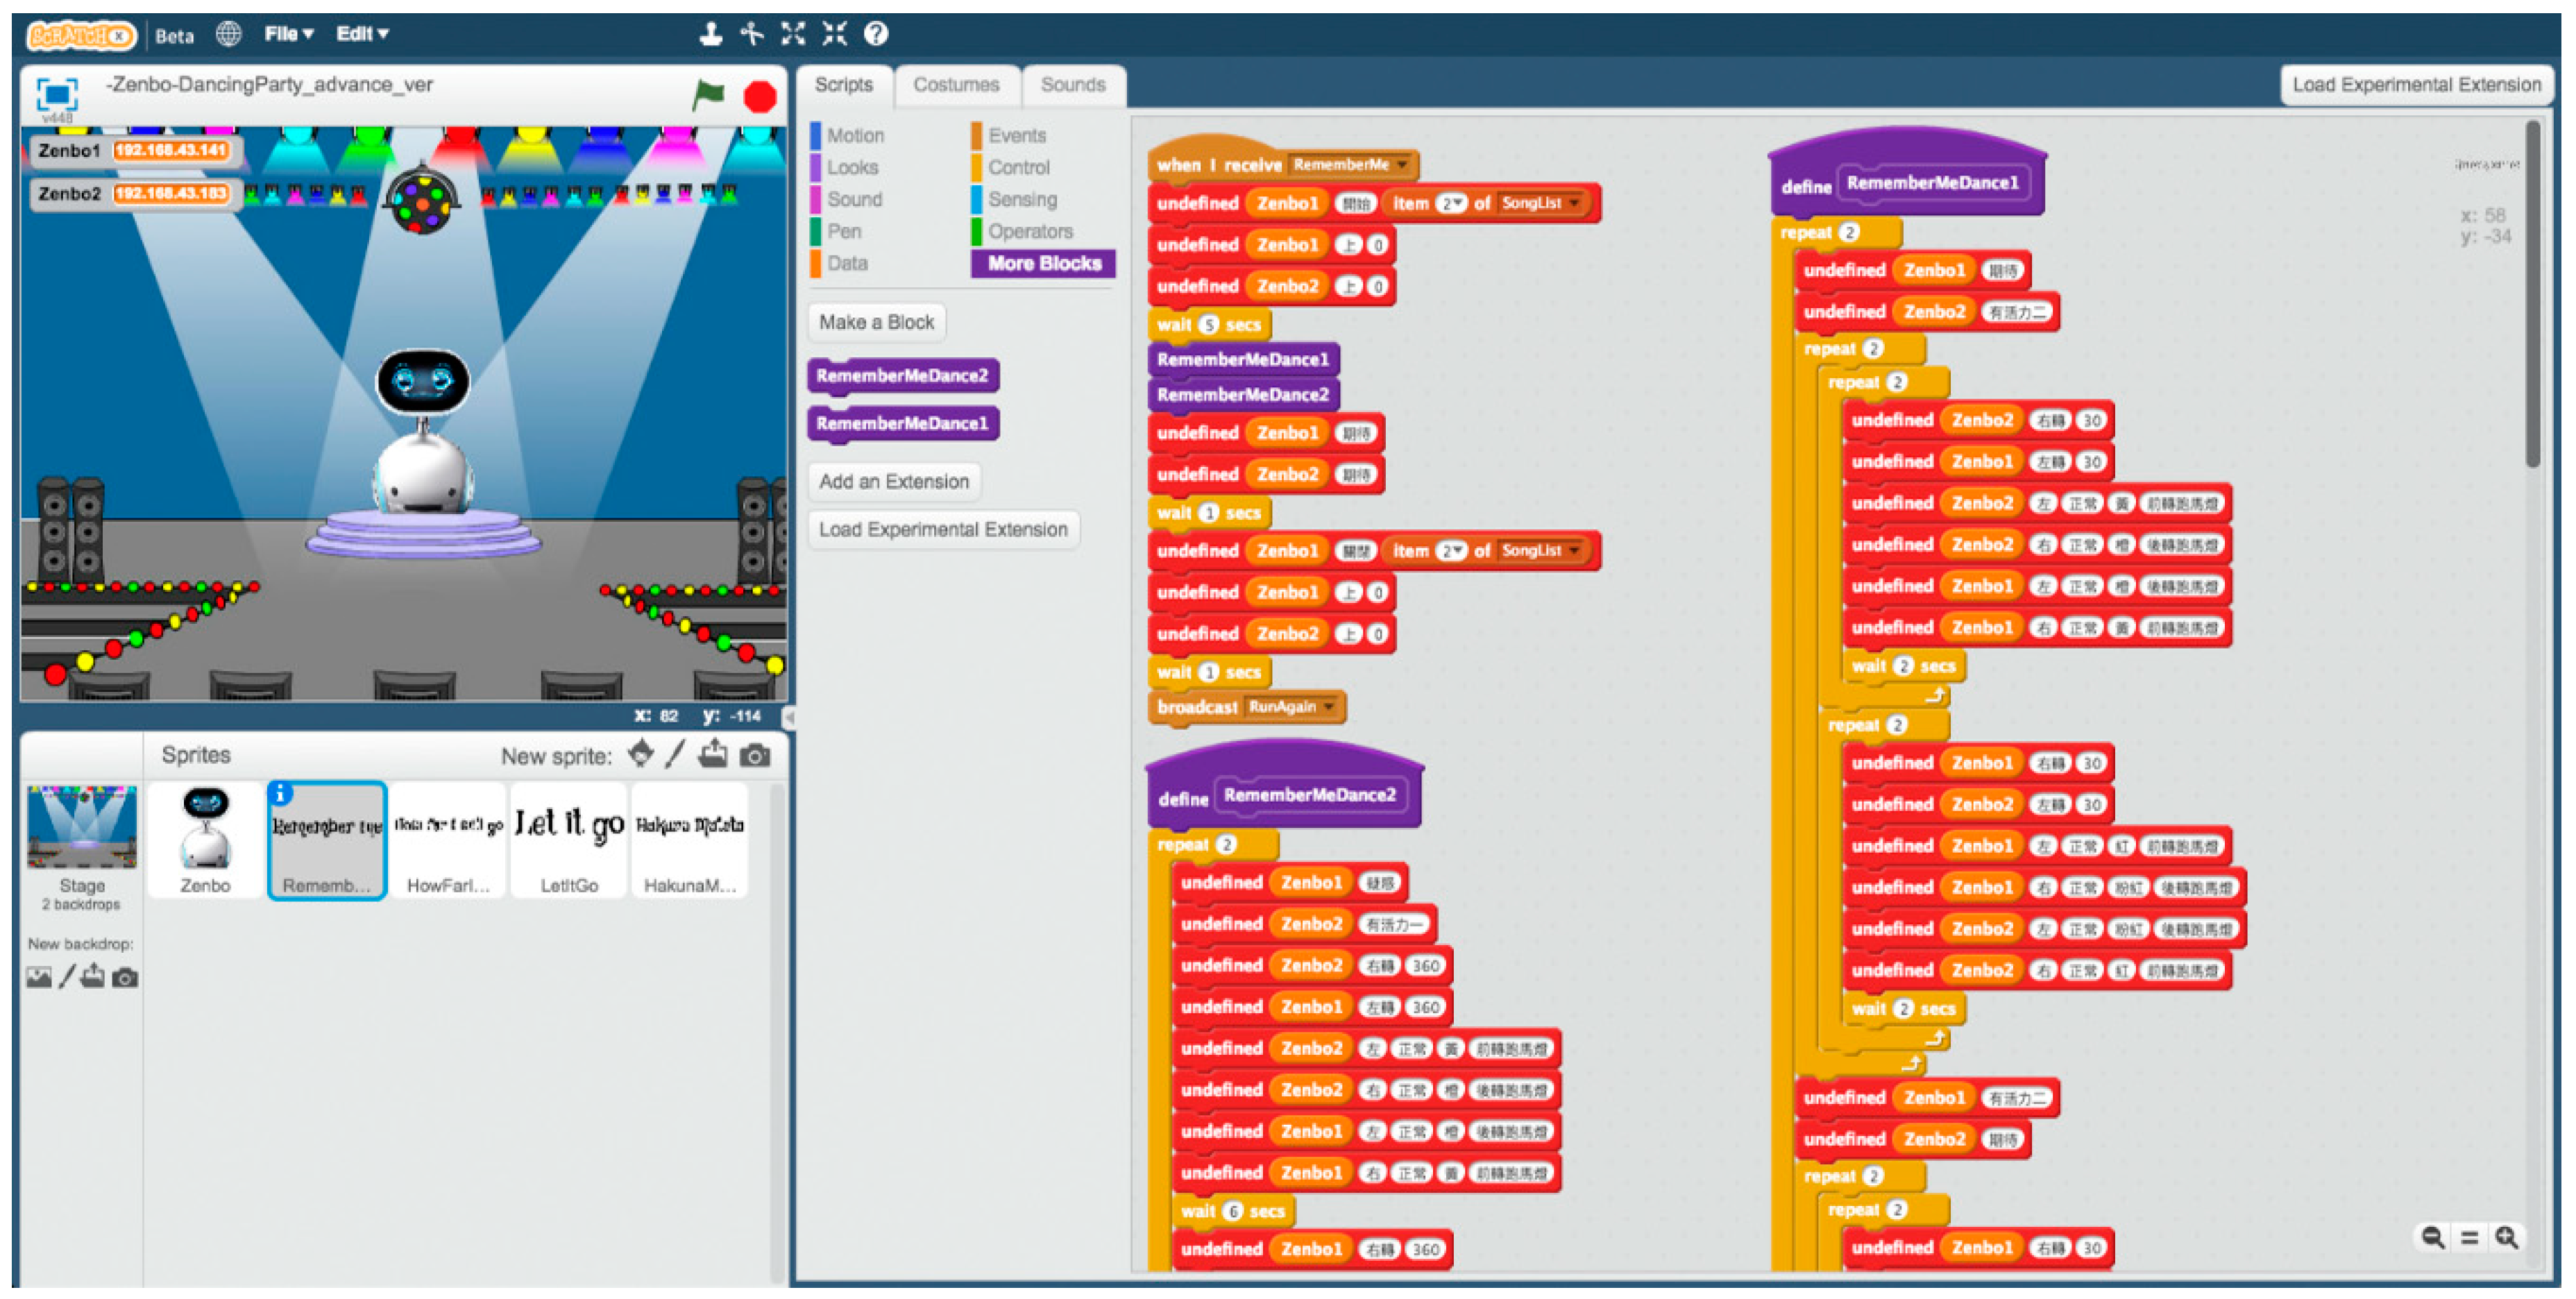Open RunAgain dropdown in broadcast block

(x=1329, y=707)
